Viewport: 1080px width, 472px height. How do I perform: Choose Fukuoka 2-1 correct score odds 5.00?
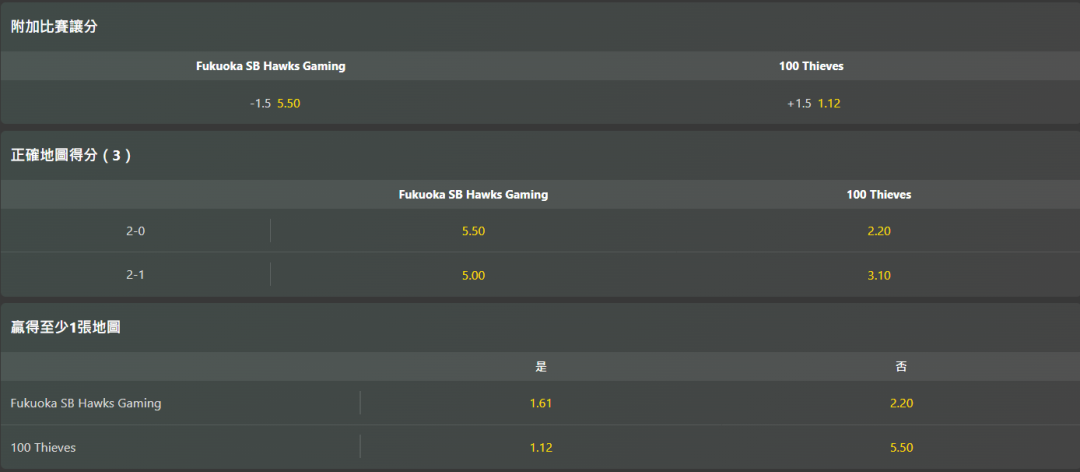473,275
